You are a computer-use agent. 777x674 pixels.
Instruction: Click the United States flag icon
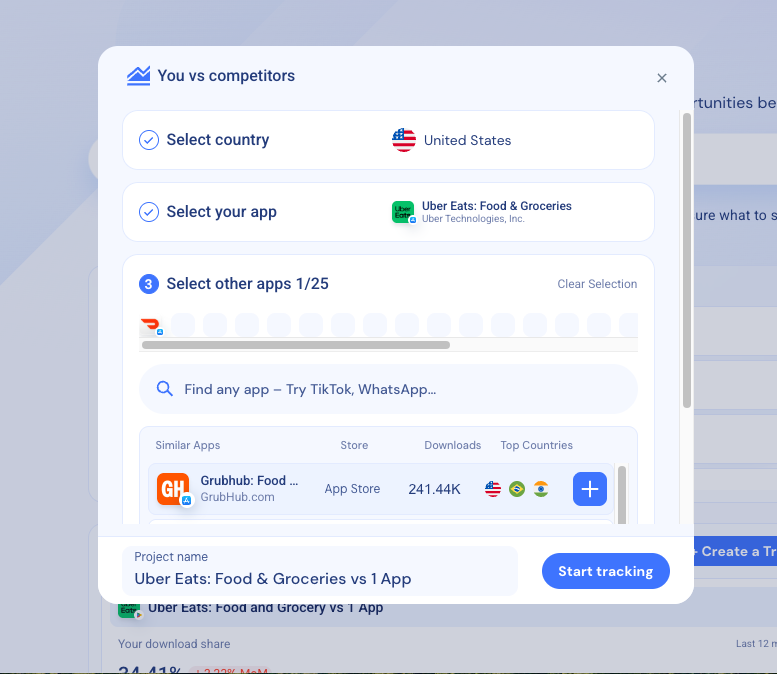click(404, 140)
